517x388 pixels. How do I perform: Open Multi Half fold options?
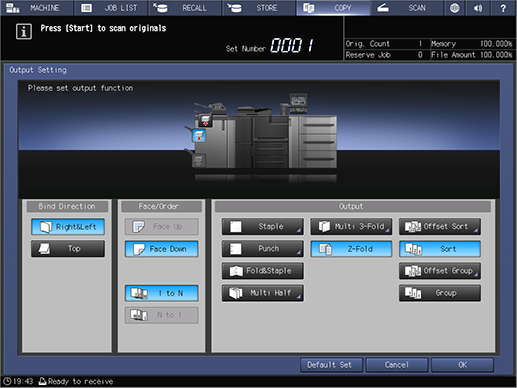[x=263, y=293]
